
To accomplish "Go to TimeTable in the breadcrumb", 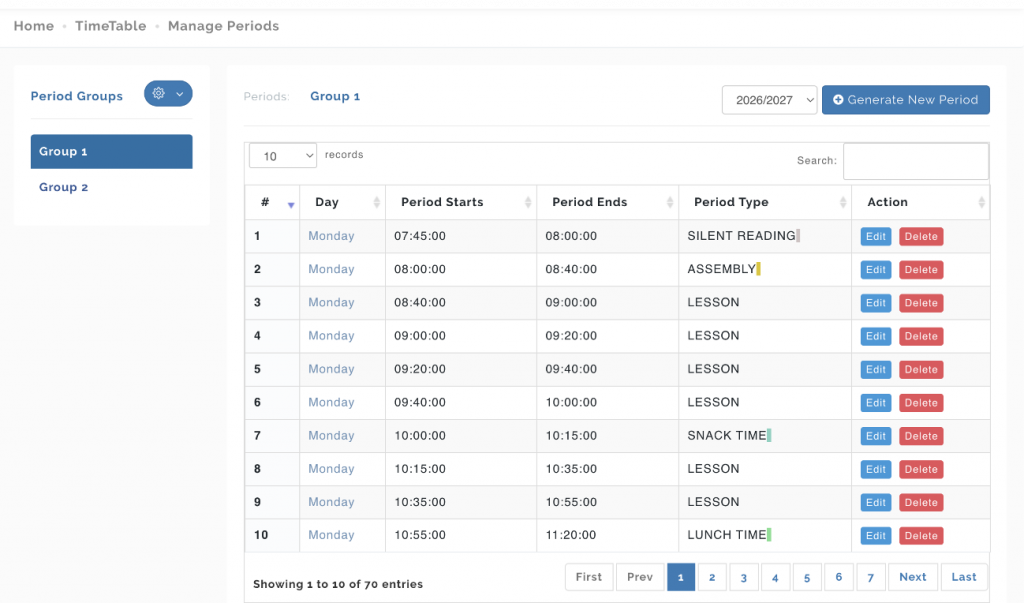I will [110, 26].
